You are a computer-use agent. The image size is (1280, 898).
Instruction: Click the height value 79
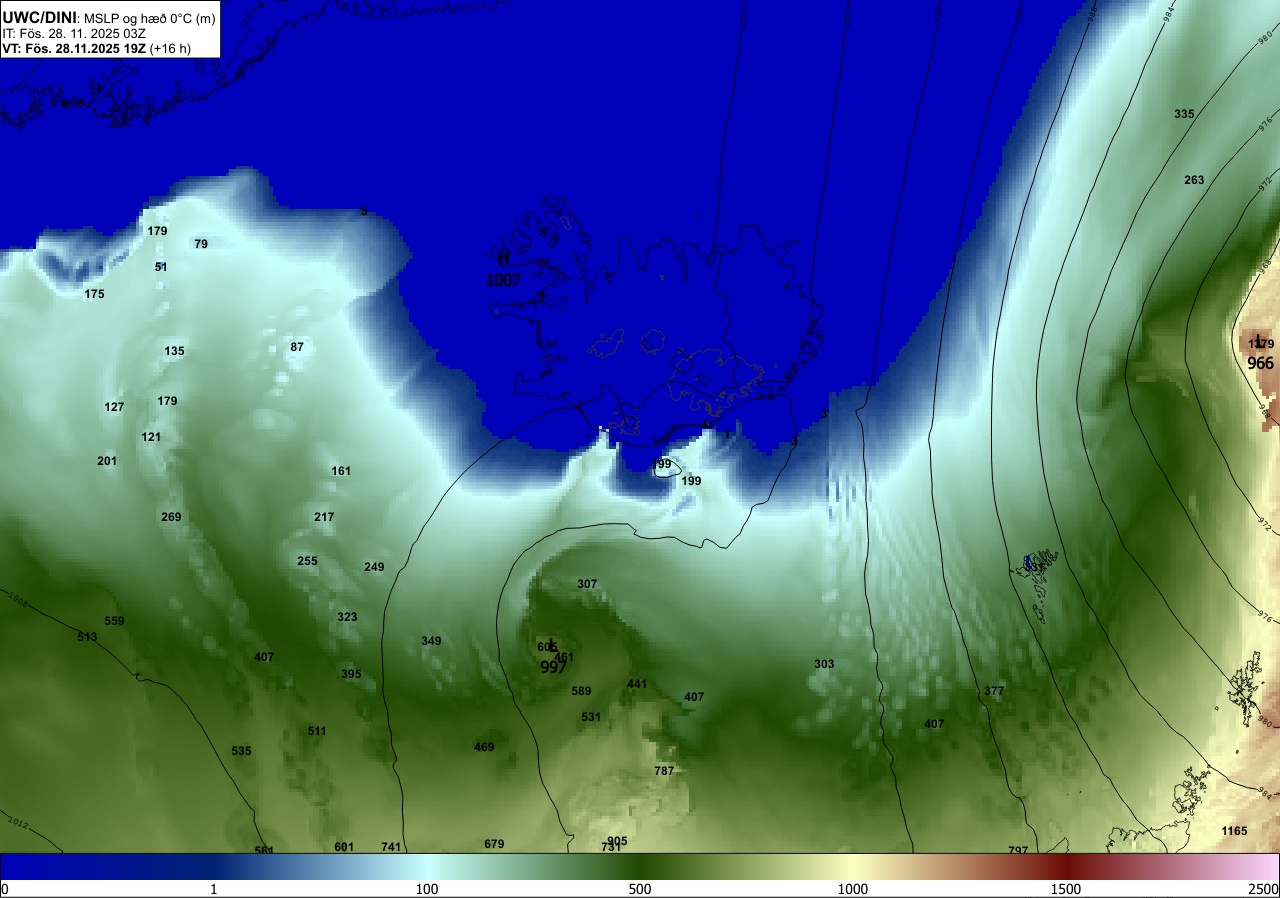tap(201, 244)
